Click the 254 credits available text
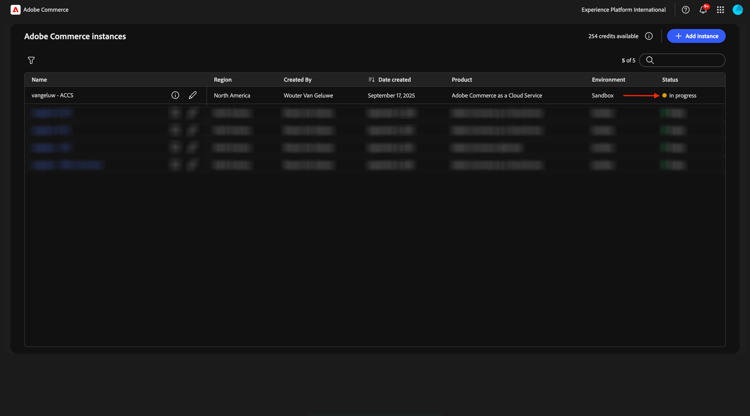Image resolution: width=750 pixels, height=416 pixels. click(x=613, y=36)
